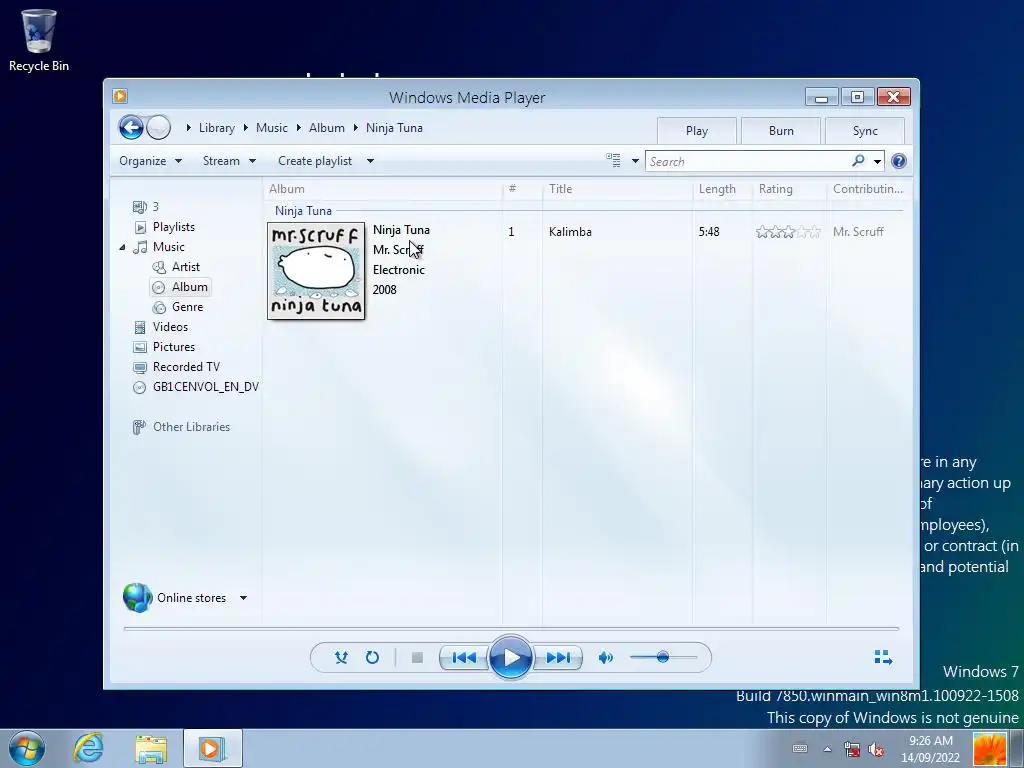Adjust the volume slider
This screenshot has width=1024, height=768.
[663, 657]
